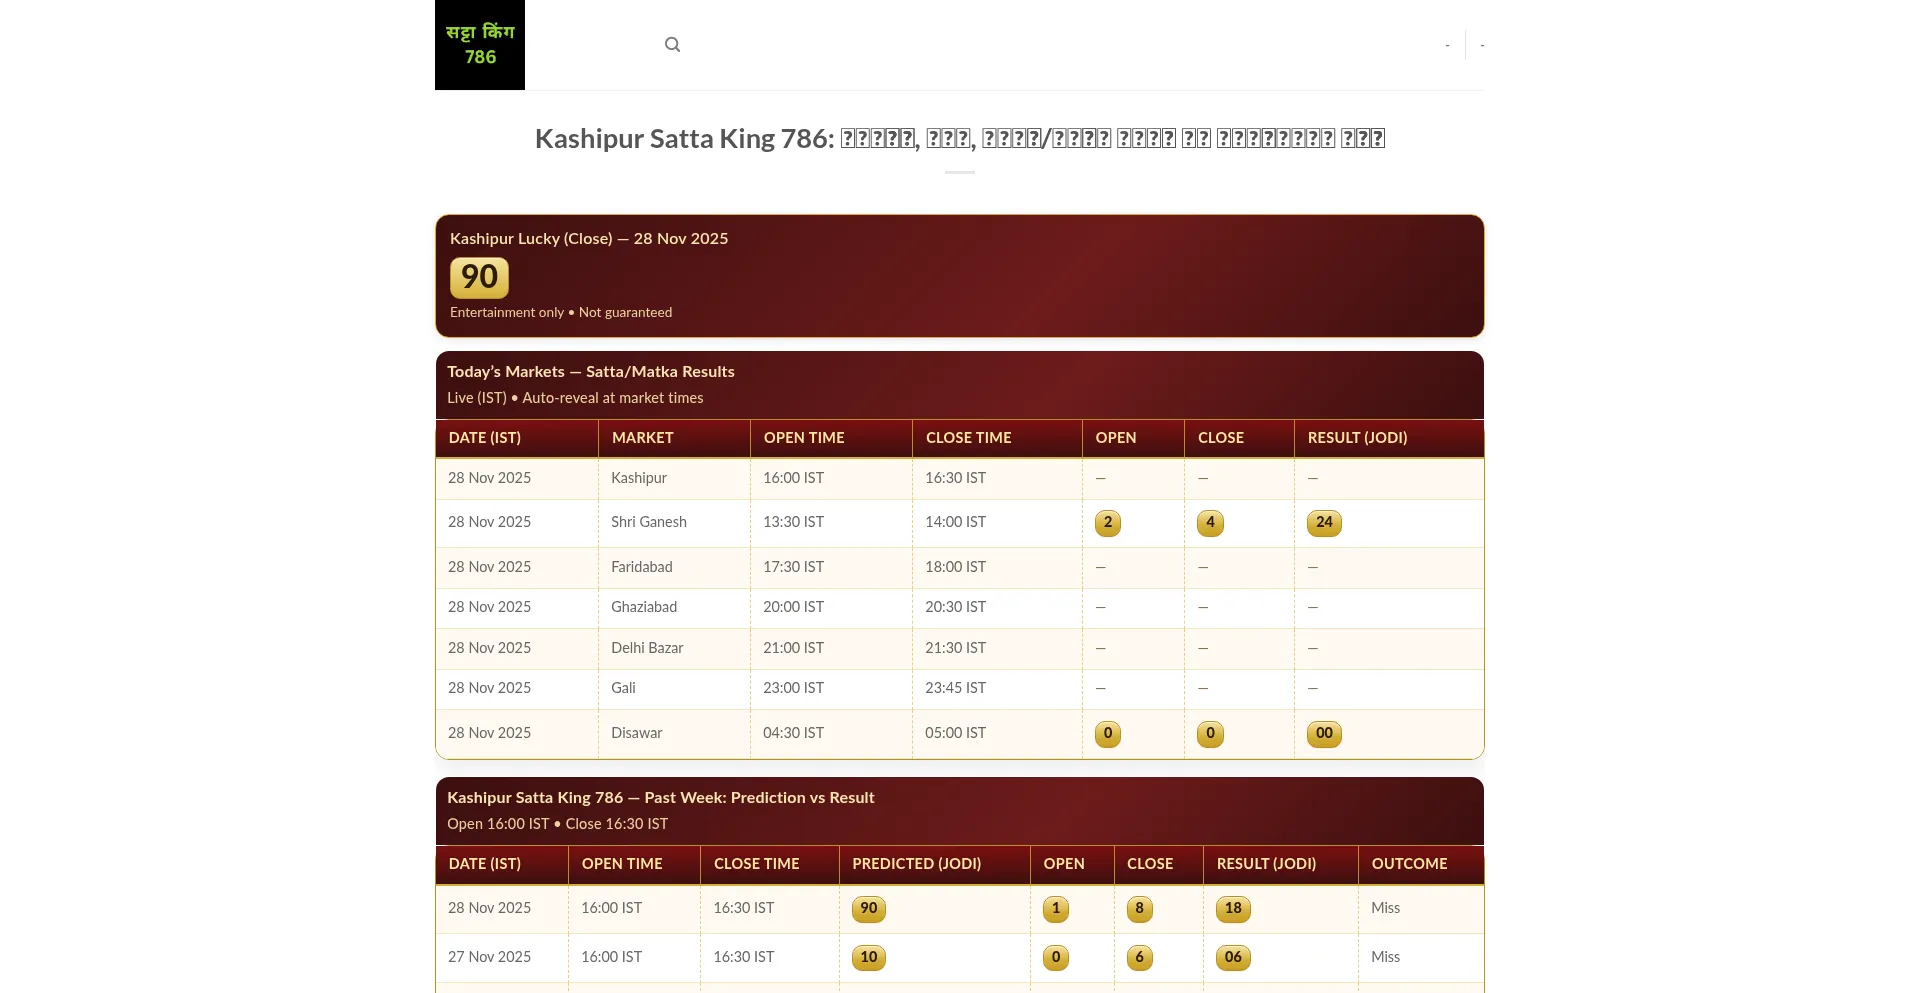Click Shri Ganesh open number 2 badge
The image size is (1920, 993).
click(x=1107, y=523)
